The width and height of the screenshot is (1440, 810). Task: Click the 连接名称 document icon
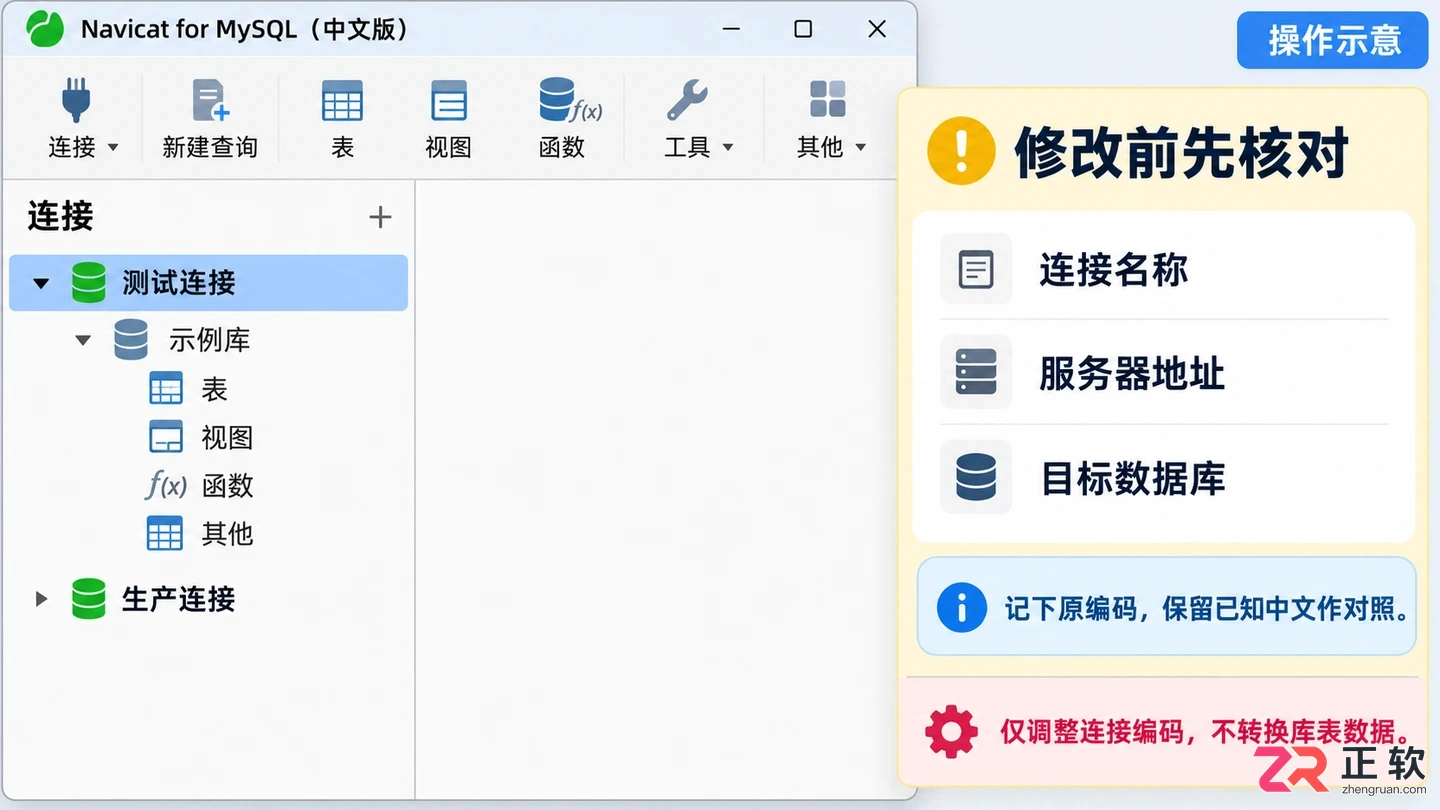tap(976, 269)
